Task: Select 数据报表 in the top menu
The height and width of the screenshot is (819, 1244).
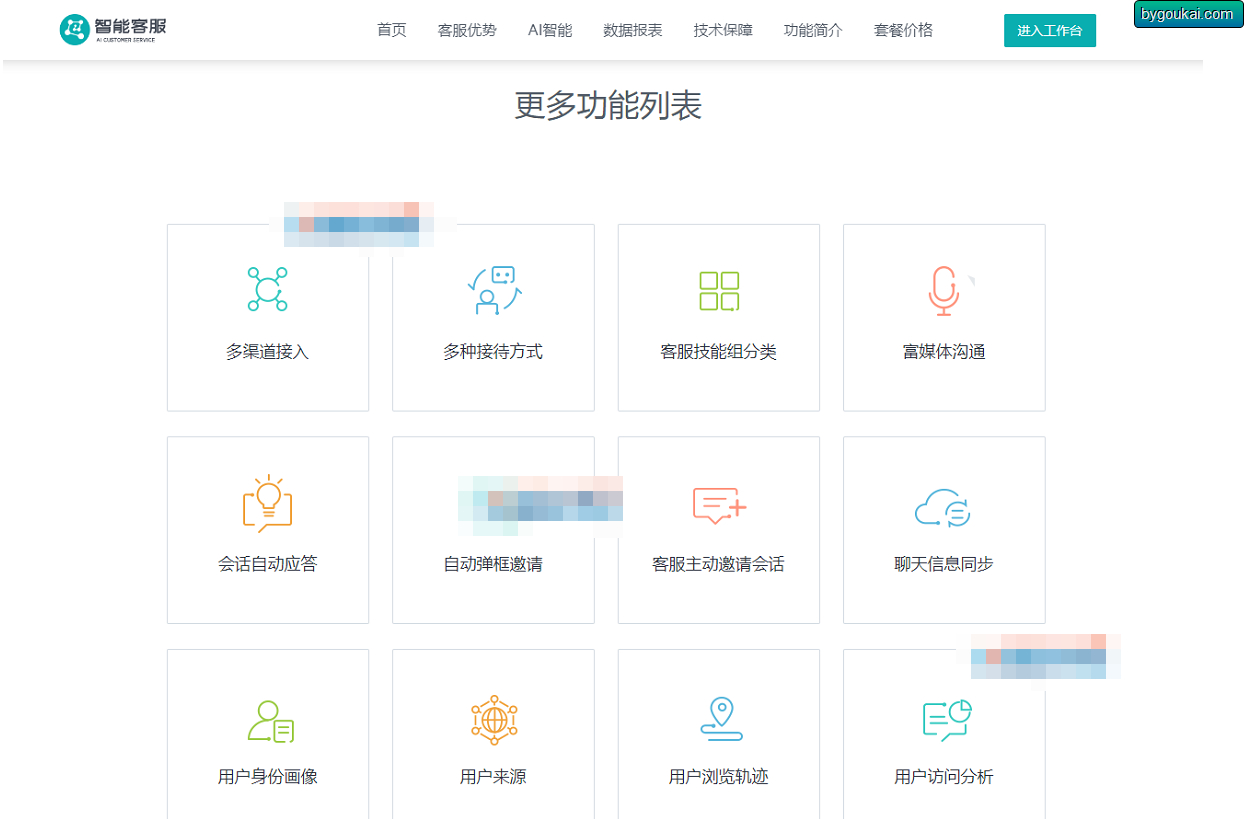Action: click(633, 30)
